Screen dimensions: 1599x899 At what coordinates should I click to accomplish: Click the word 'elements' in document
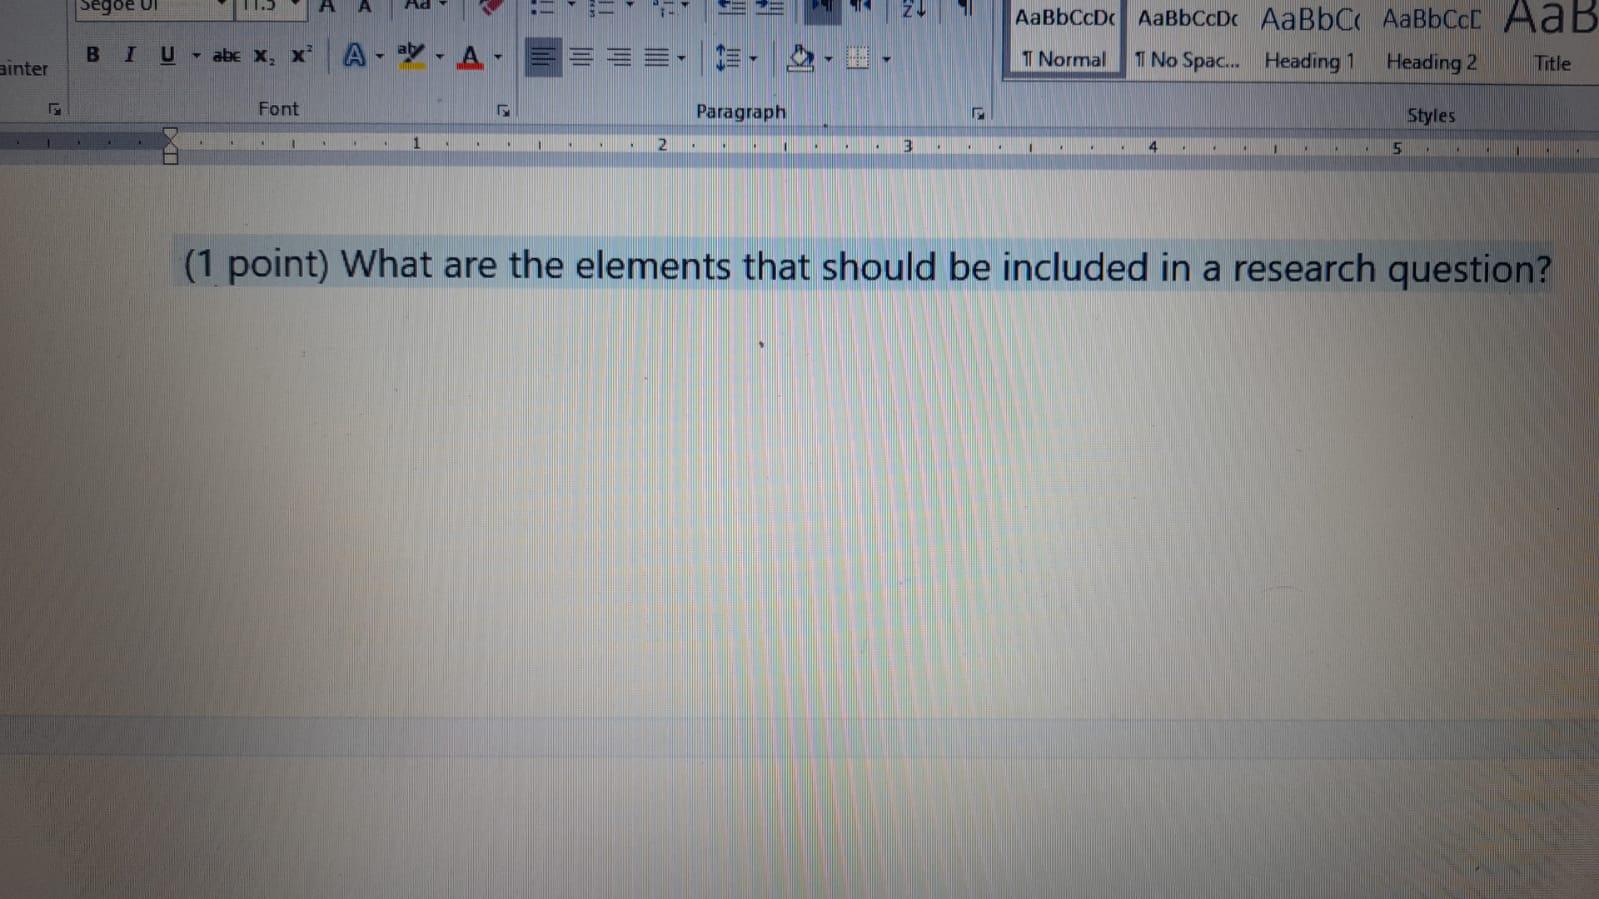[x=653, y=266]
